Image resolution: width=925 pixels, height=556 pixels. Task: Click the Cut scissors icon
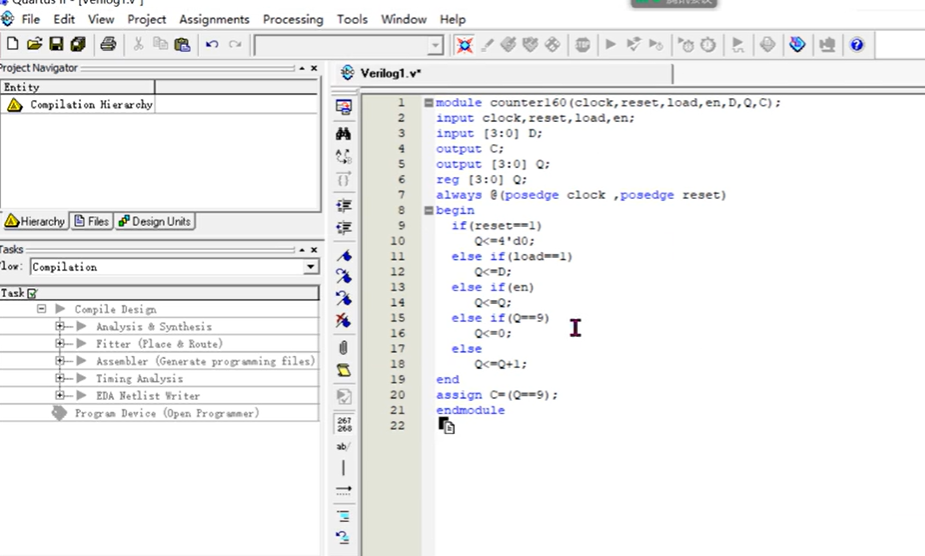(138, 44)
